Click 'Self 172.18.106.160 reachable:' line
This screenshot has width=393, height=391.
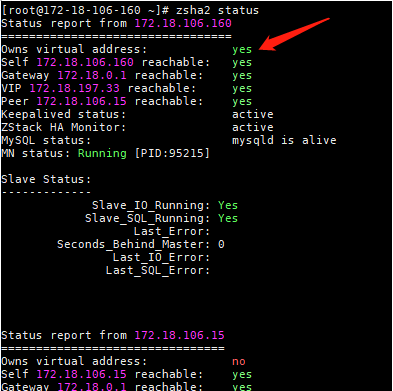point(106,62)
